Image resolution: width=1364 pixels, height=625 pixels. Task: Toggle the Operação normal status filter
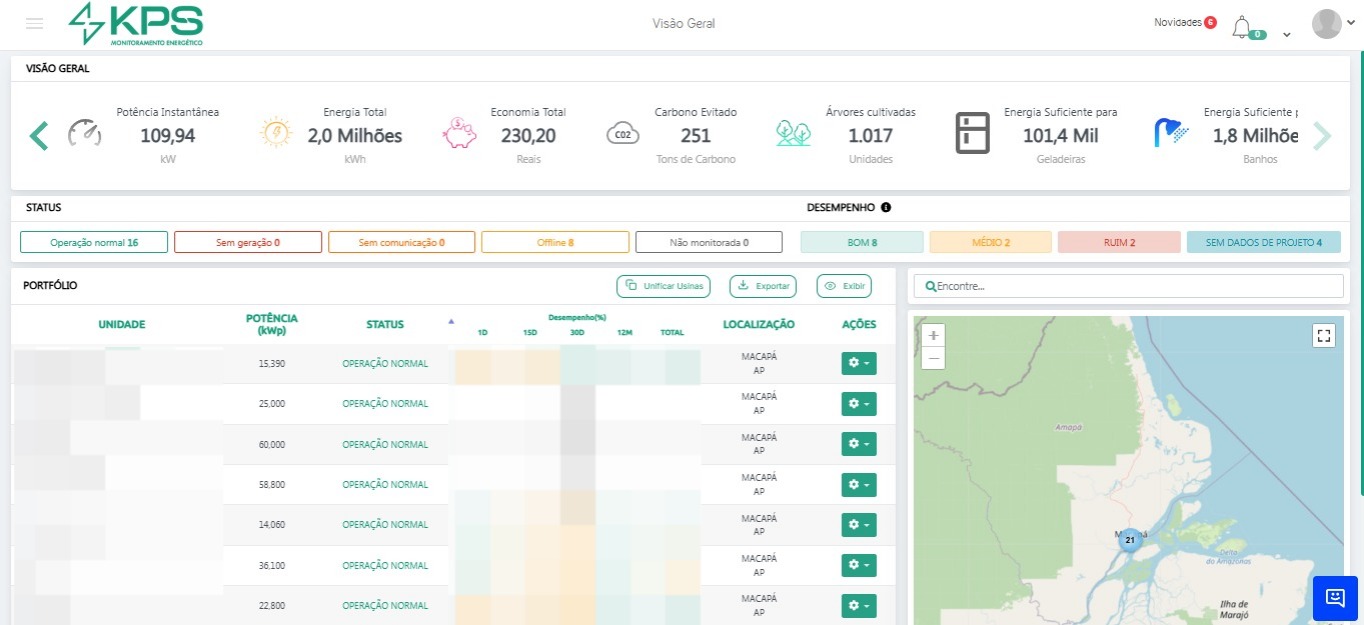point(94,242)
